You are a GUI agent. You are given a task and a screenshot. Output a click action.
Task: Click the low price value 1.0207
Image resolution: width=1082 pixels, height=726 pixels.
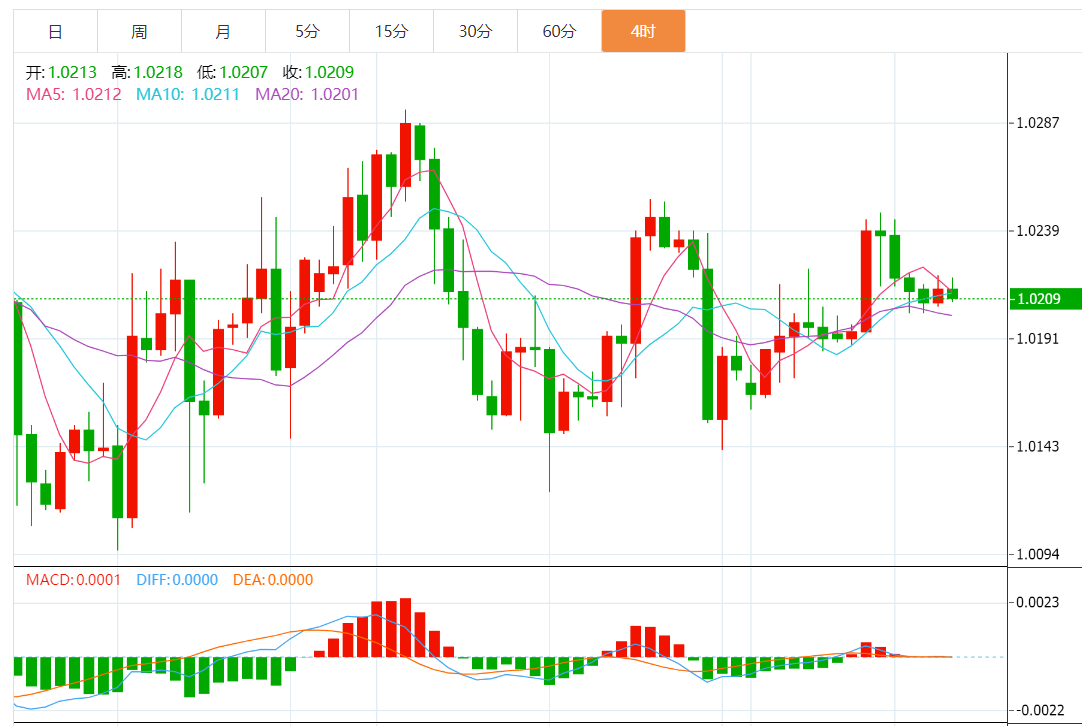click(x=244, y=72)
